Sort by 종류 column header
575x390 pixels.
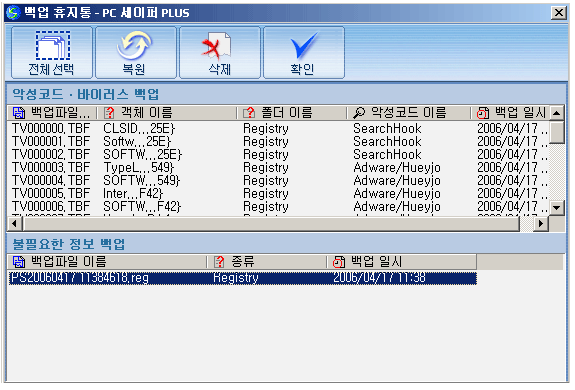[267, 262]
